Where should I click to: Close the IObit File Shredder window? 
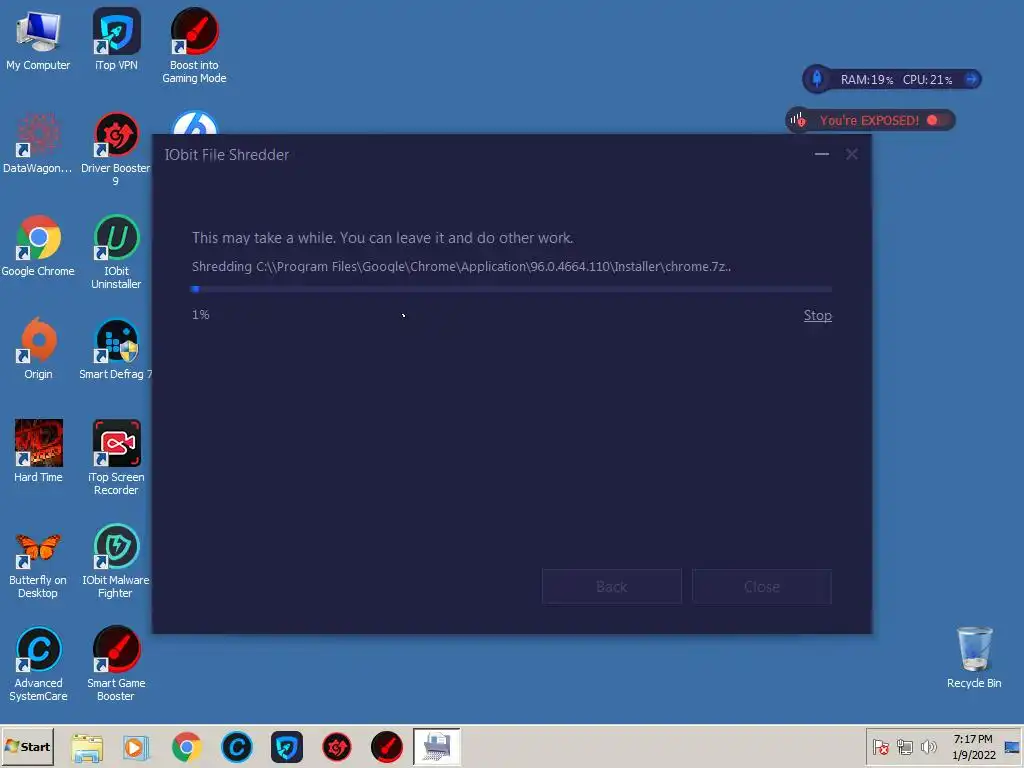[x=852, y=154]
